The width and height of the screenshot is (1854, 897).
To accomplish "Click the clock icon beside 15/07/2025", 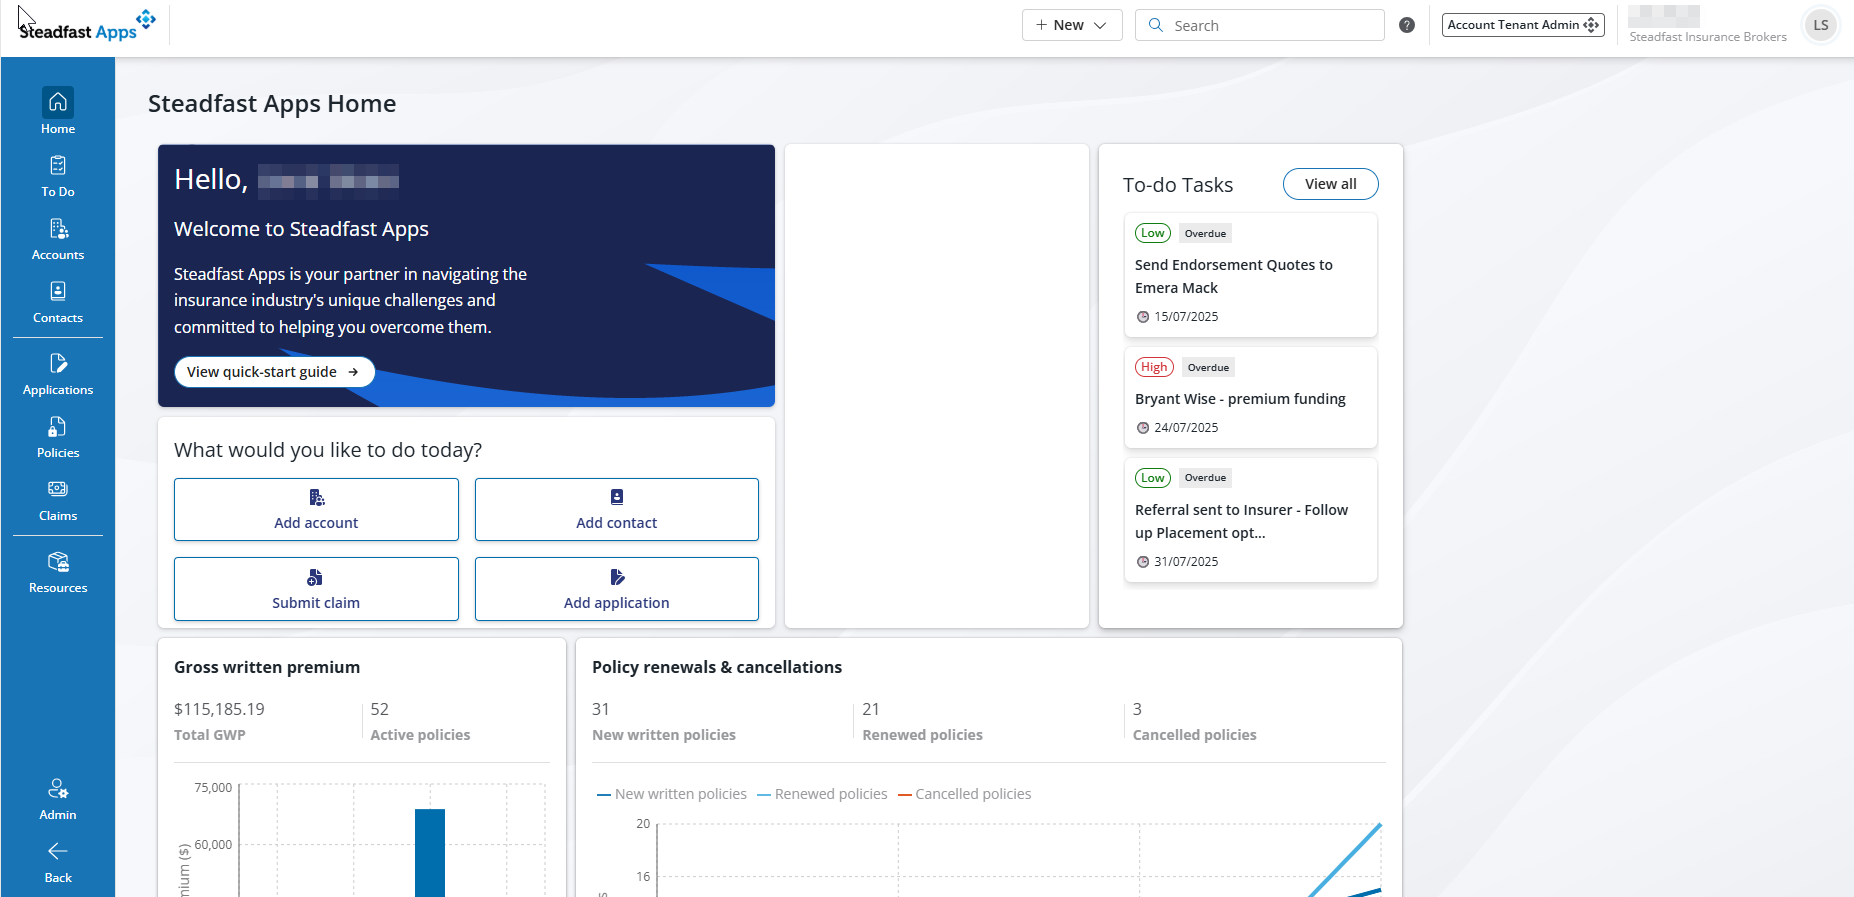I will (1143, 317).
